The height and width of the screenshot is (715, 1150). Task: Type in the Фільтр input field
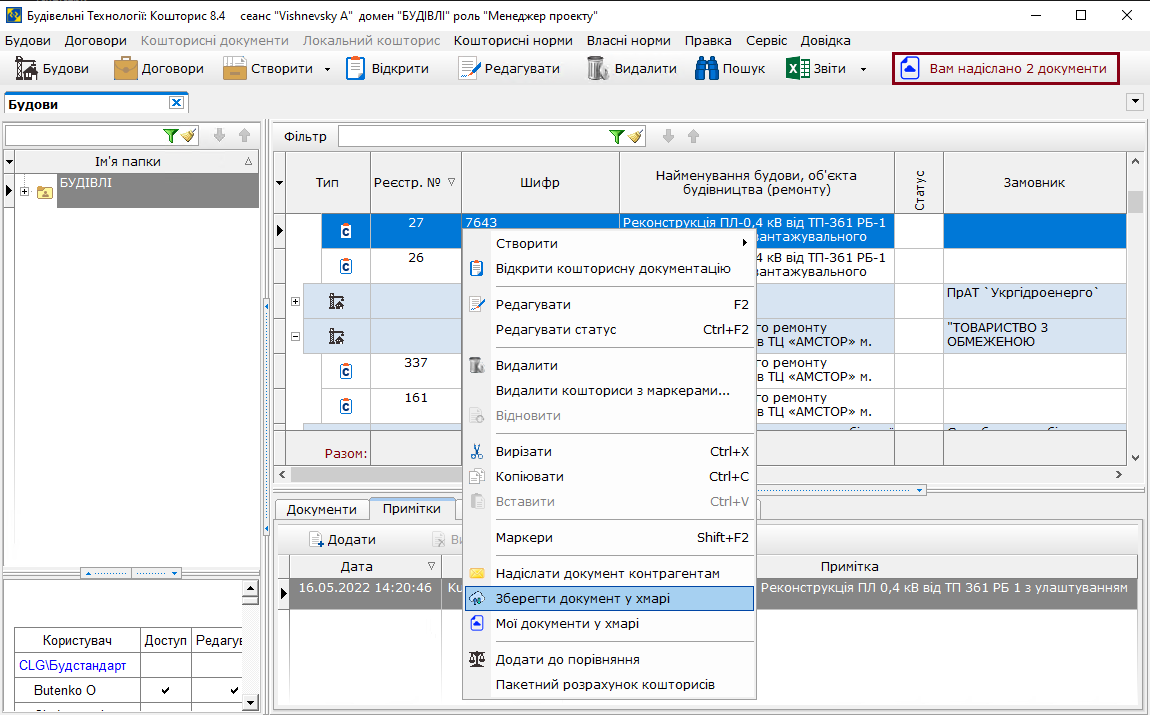pyautogui.click(x=472, y=136)
